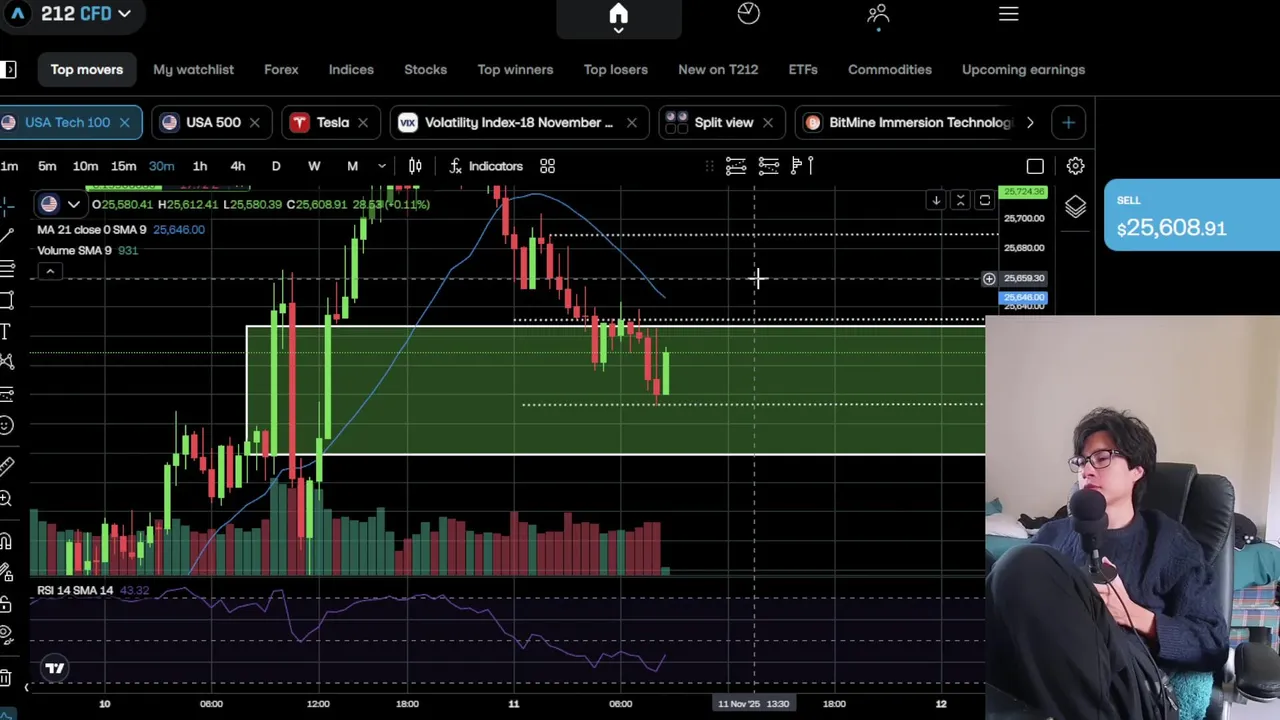Select the Top movers category
The height and width of the screenshot is (720, 1280).
coord(87,70)
